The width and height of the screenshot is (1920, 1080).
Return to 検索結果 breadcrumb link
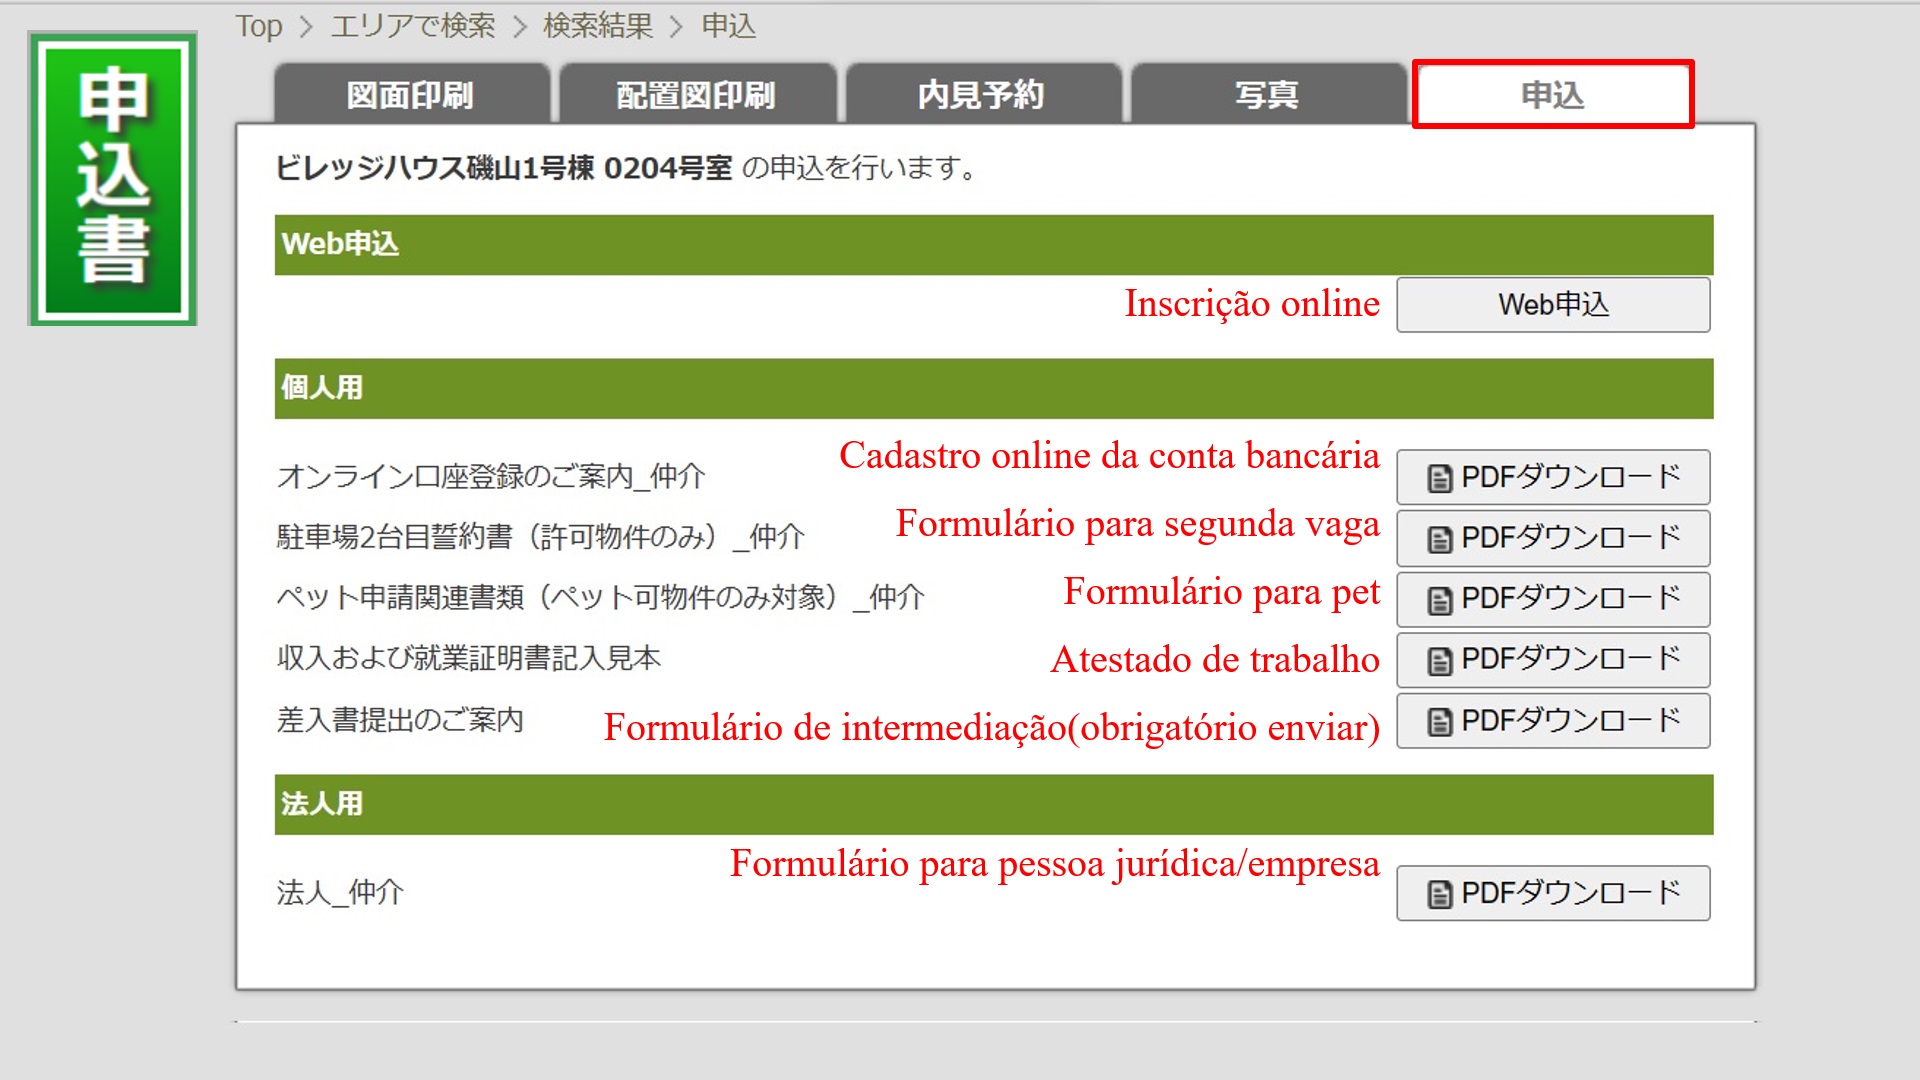click(x=598, y=26)
